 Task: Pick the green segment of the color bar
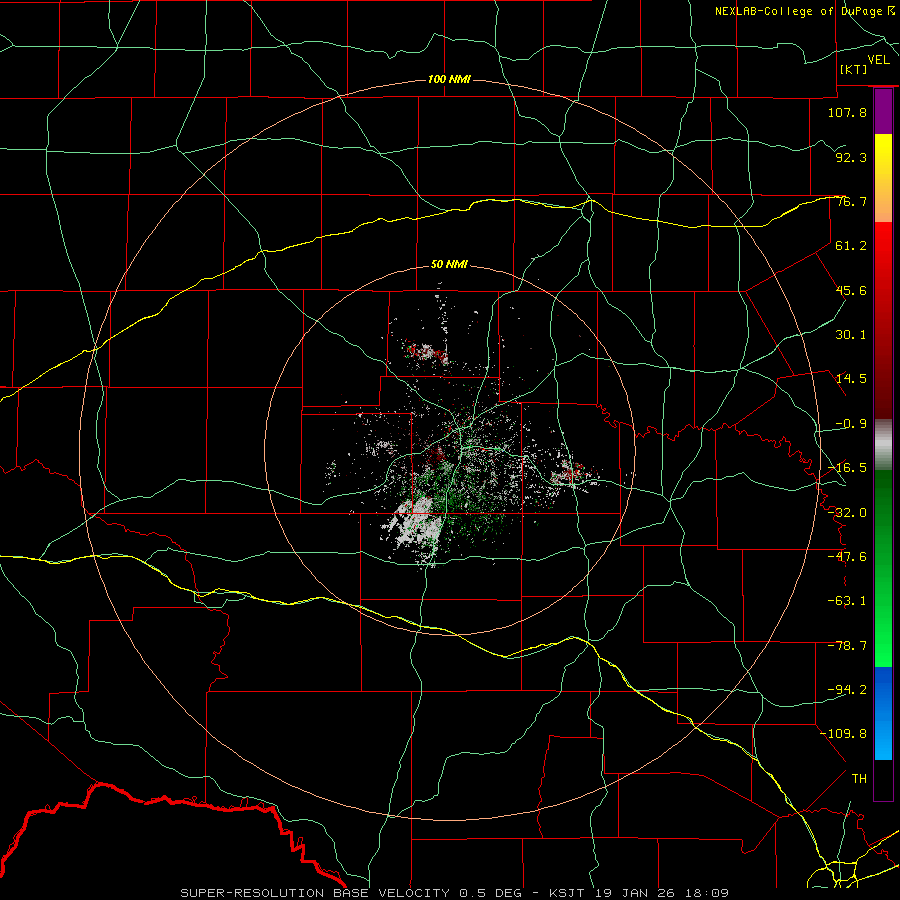pos(883,568)
